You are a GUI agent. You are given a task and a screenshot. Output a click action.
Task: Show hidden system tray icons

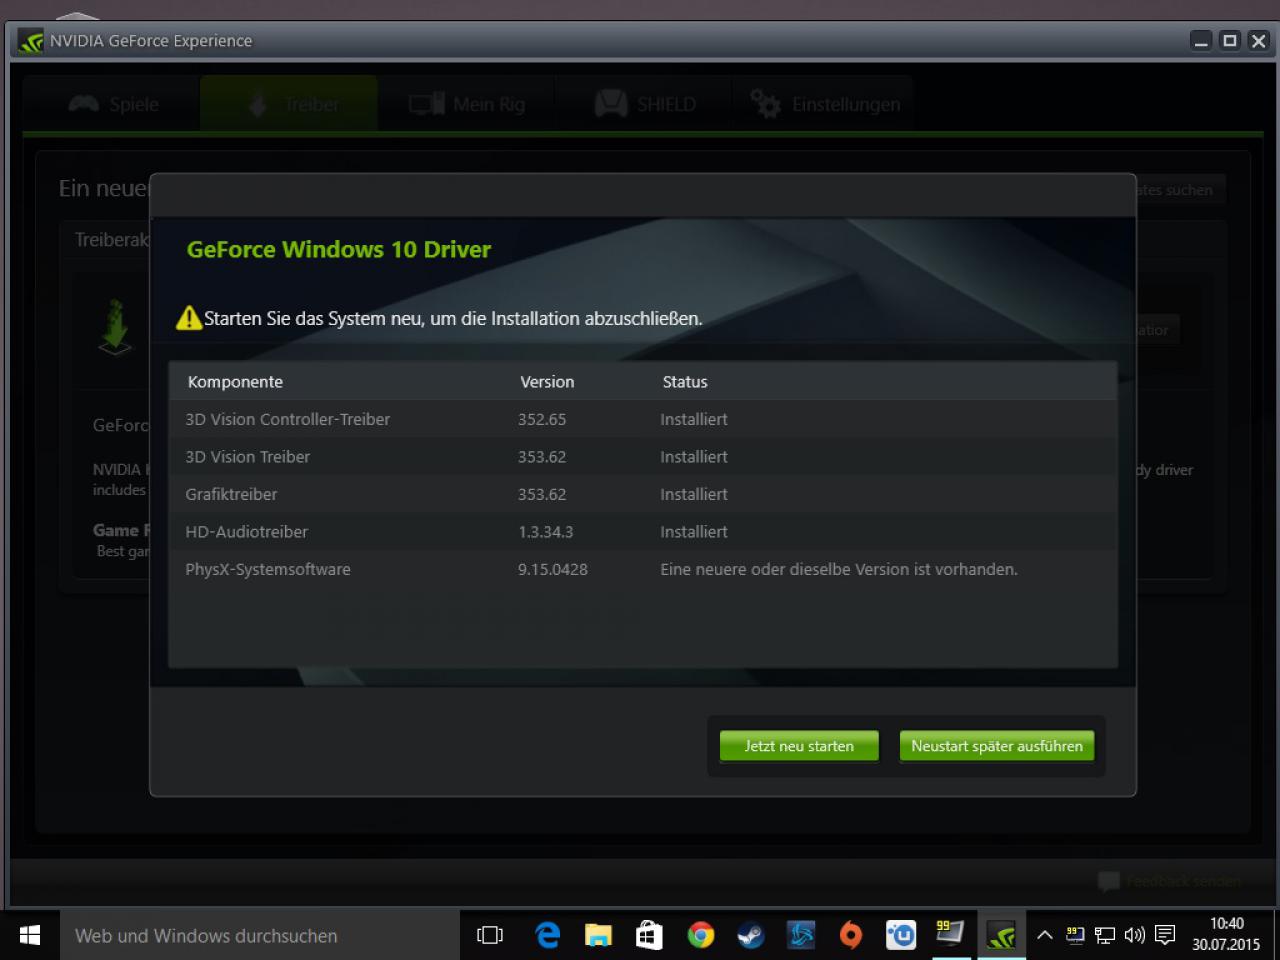point(1045,936)
